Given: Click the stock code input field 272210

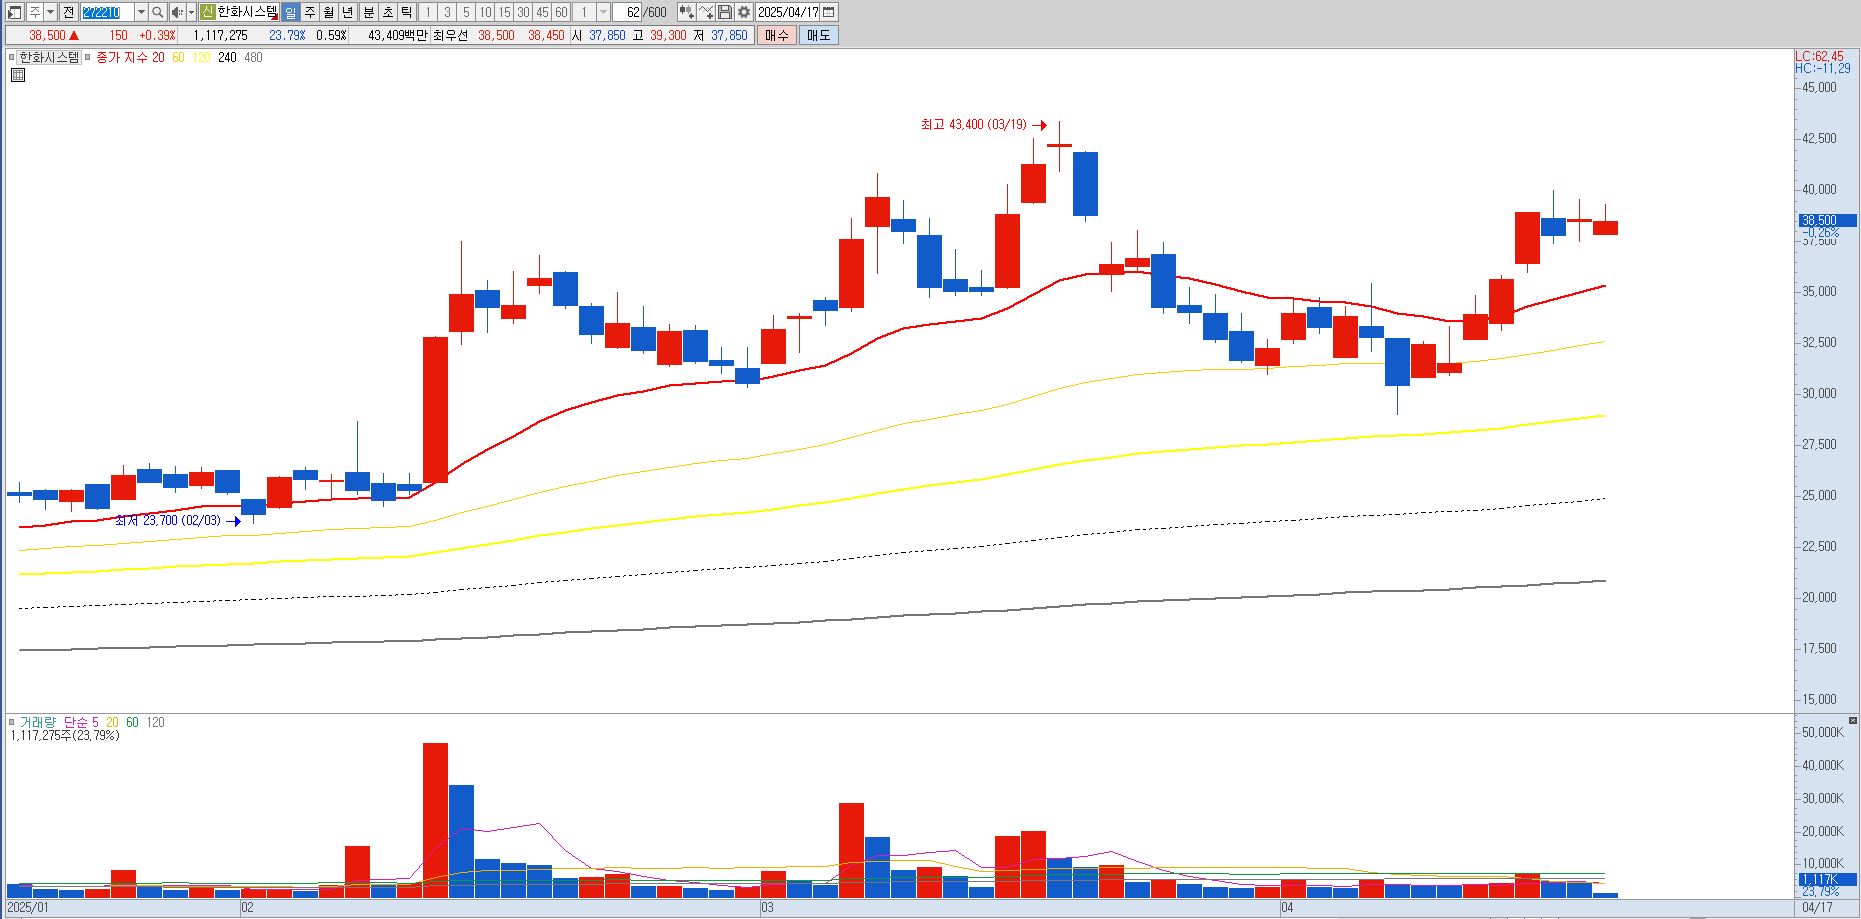Looking at the screenshot, I should click(x=107, y=12).
